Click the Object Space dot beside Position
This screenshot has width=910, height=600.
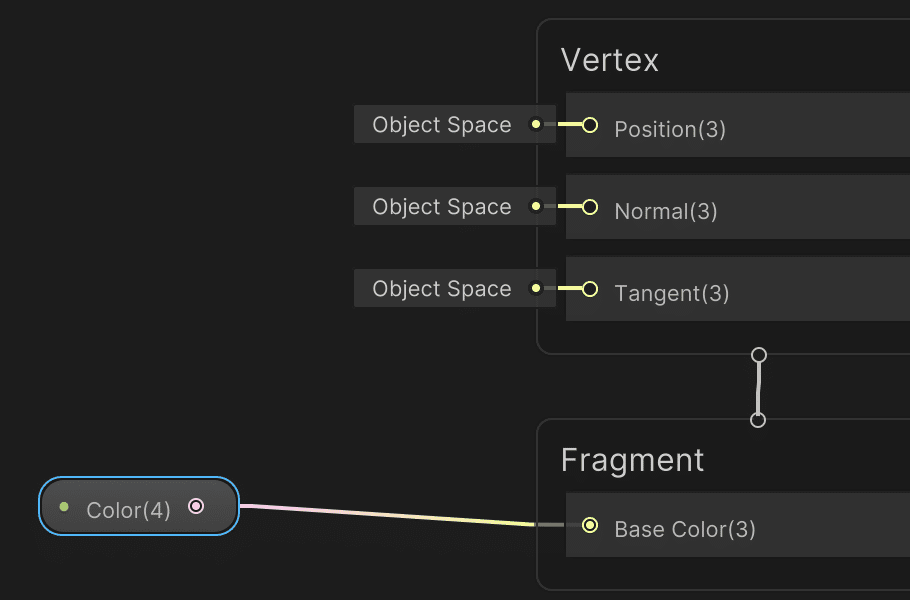(536, 125)
